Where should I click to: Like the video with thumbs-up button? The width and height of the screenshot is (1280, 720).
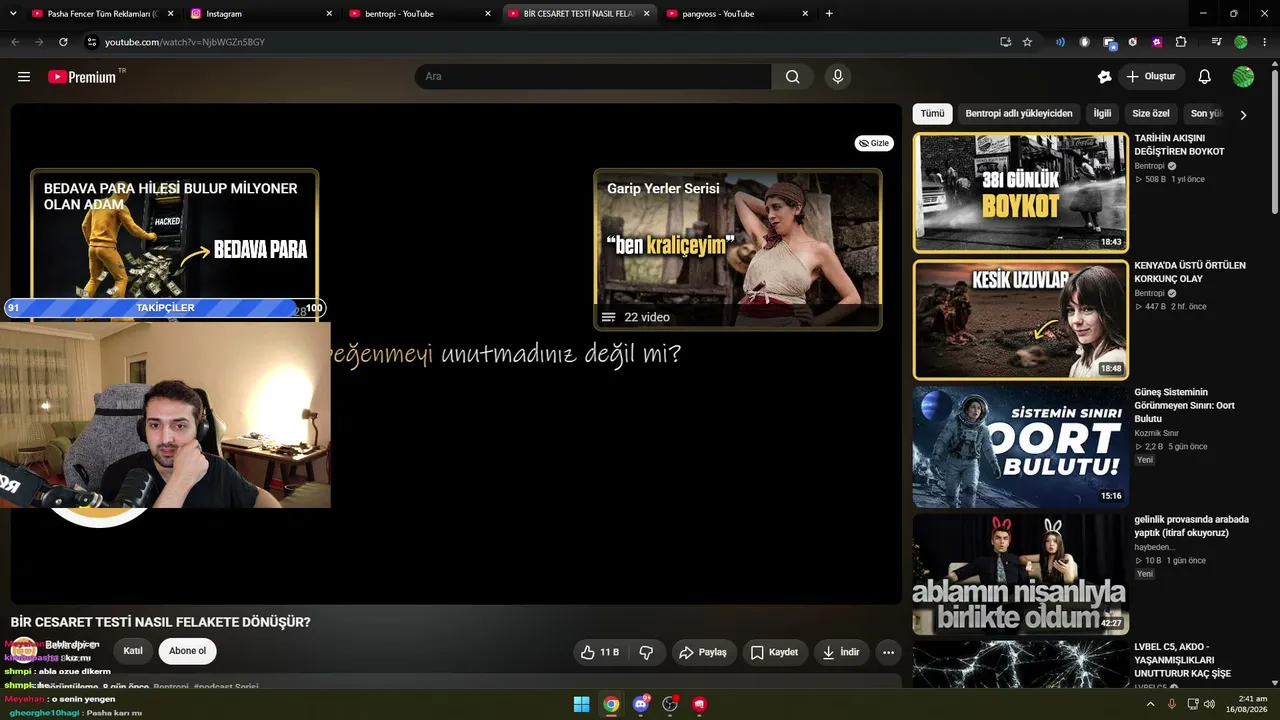[599, 652]
